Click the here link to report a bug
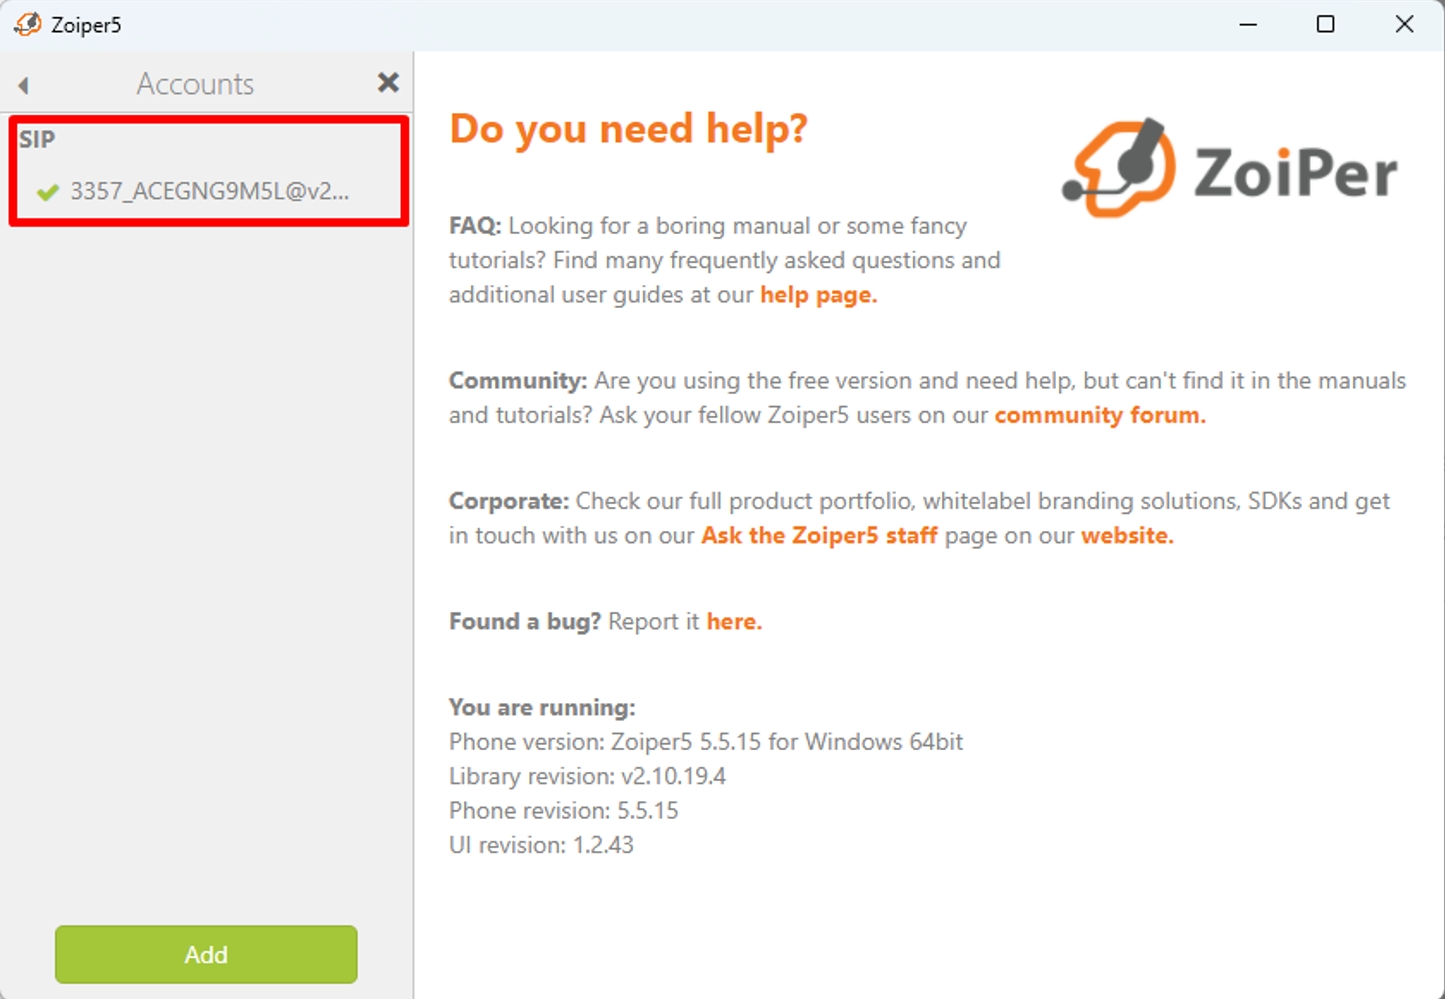This screenshot has width=1445, height=999. (x=734, y=621)
